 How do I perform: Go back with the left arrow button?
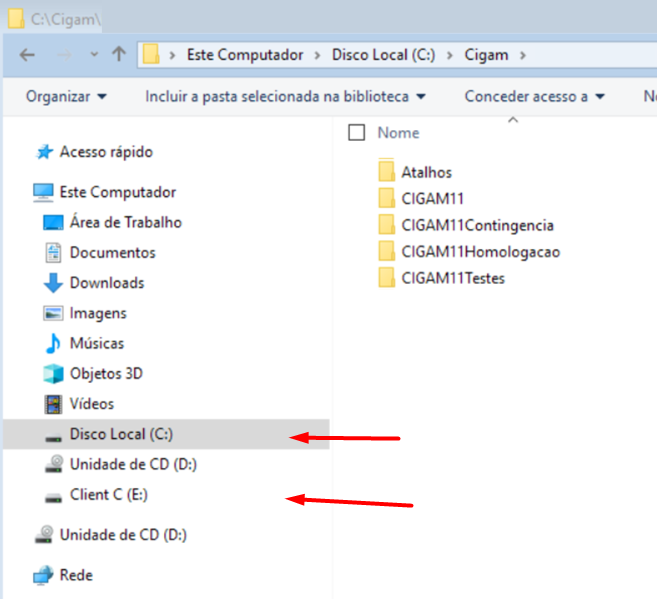(x=27, y=55)
